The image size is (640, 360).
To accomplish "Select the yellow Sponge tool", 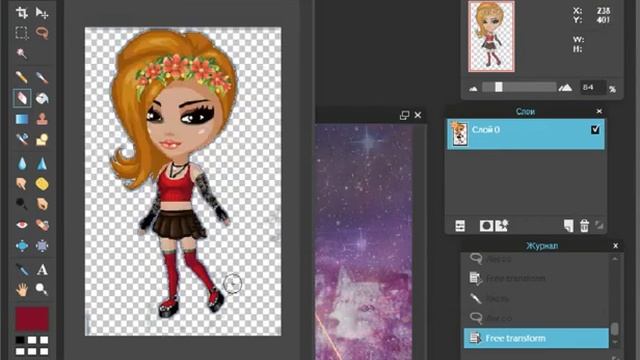I will [x=42, y=184].
